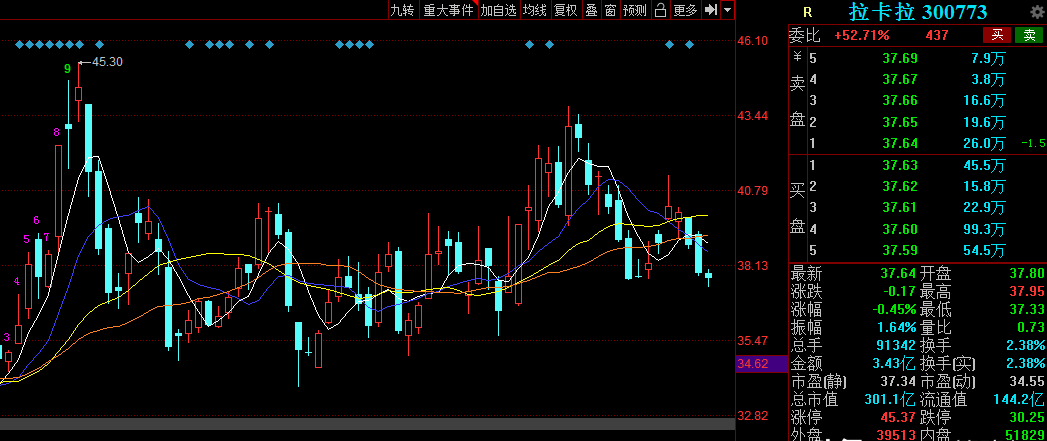Toggle 复权 price adjustment
Viewport: 1047px width, 441px height.
point(565,10)
